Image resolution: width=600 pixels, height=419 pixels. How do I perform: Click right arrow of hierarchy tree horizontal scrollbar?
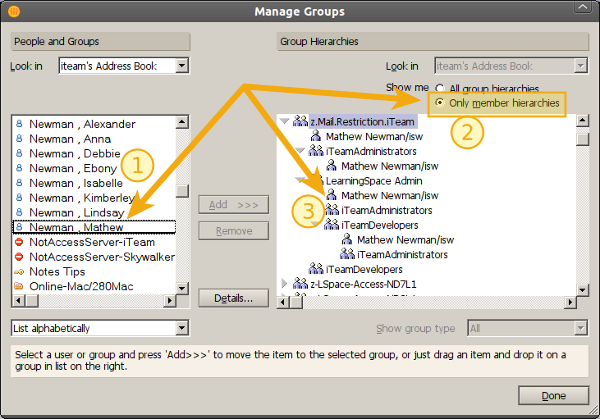click(x=570, y=302)
